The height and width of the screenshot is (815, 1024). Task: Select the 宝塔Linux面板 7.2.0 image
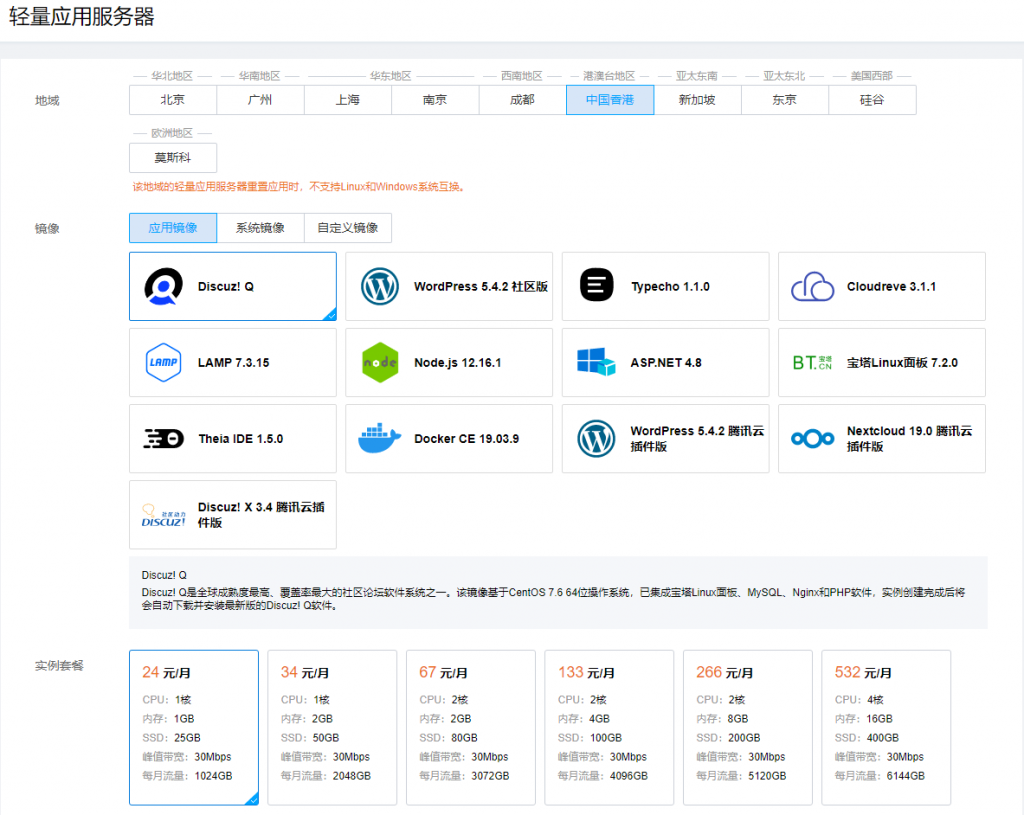tap(881, 362)
